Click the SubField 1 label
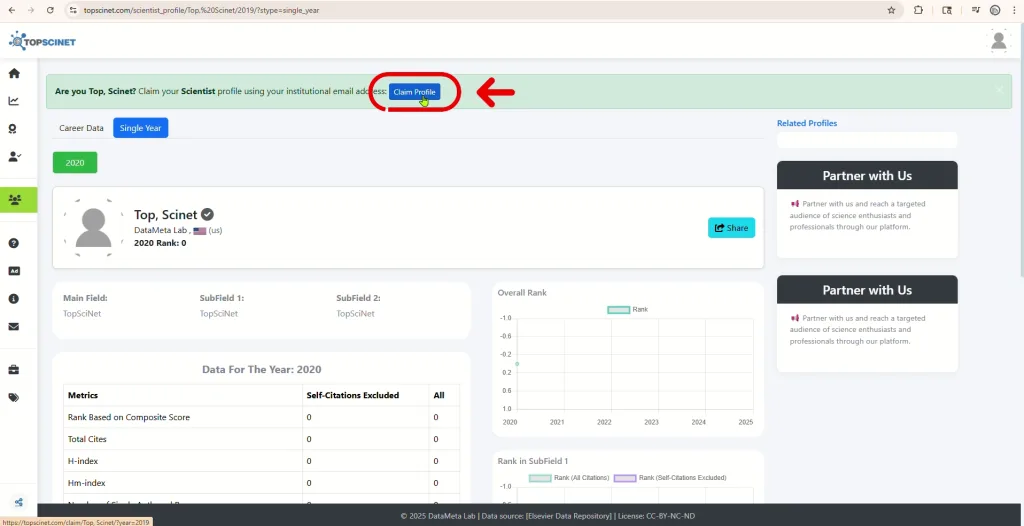Image resolution: width=1024 pixels, height=526 pixels. tap(222, 298)
